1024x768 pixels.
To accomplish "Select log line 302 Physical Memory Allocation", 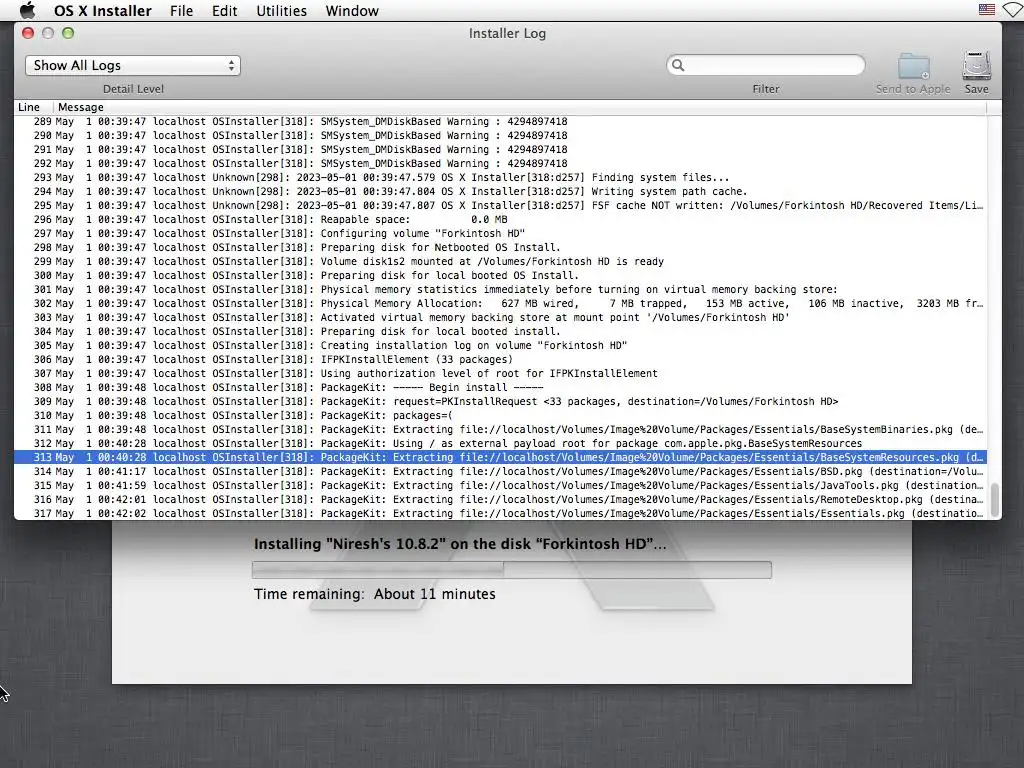I will click(x=500, y=304).
